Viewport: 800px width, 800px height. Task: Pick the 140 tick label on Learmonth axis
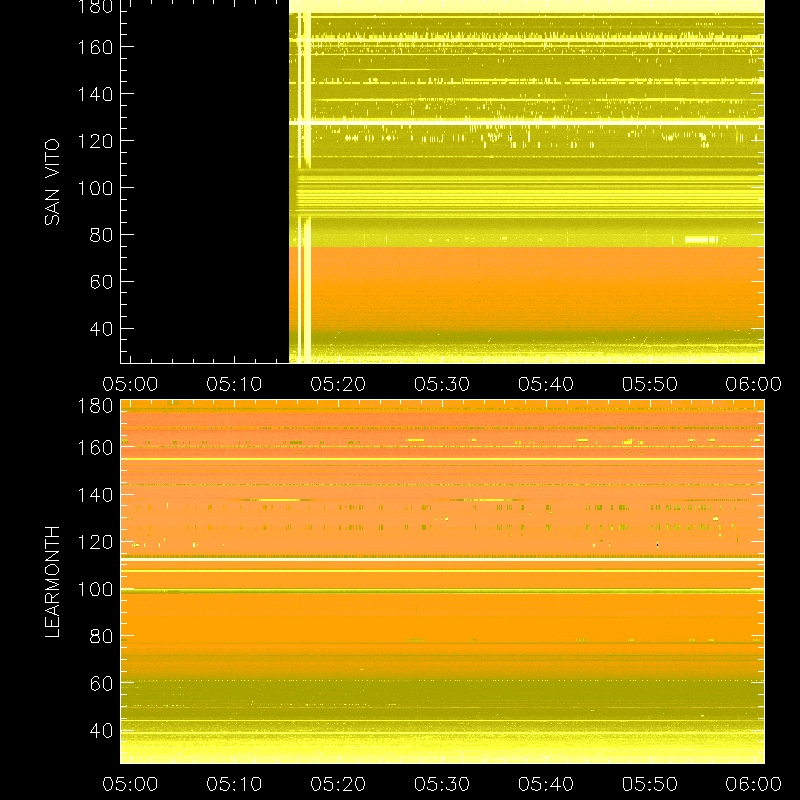click(x=95, y=495)
